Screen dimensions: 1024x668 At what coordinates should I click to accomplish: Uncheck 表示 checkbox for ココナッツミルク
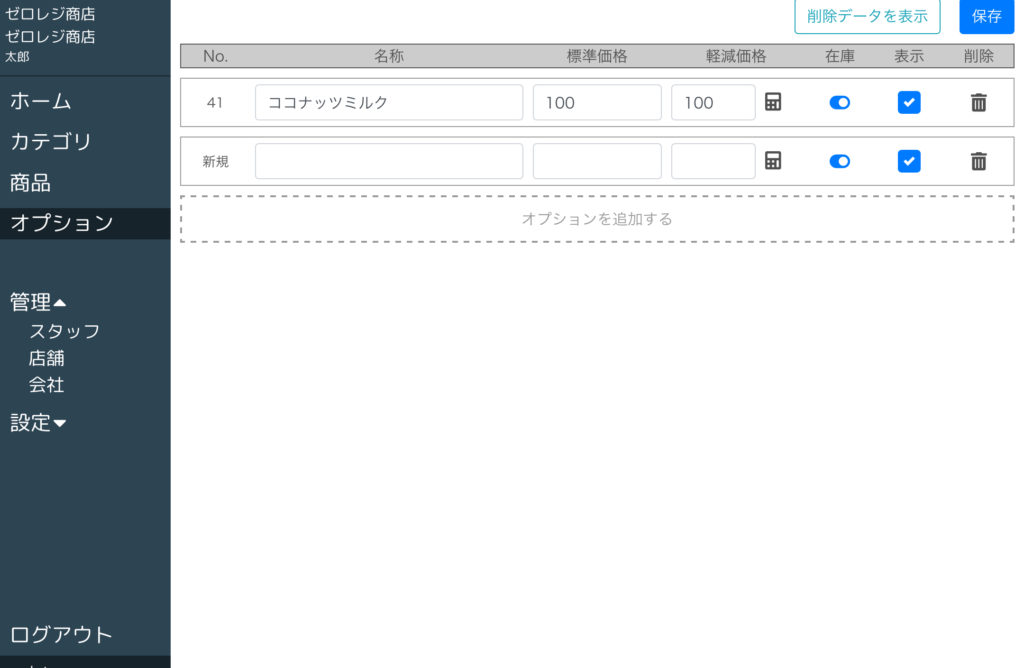pos(909,102)
